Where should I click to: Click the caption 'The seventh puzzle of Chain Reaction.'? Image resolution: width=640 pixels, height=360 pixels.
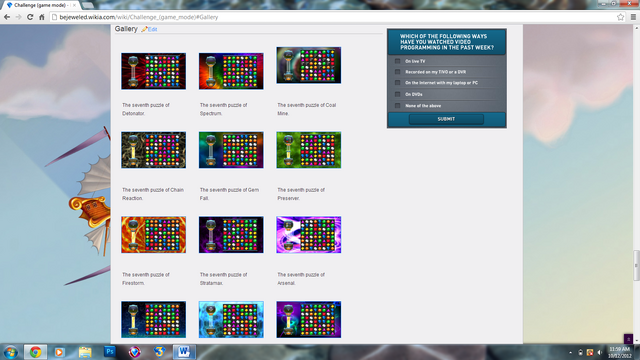153,194
